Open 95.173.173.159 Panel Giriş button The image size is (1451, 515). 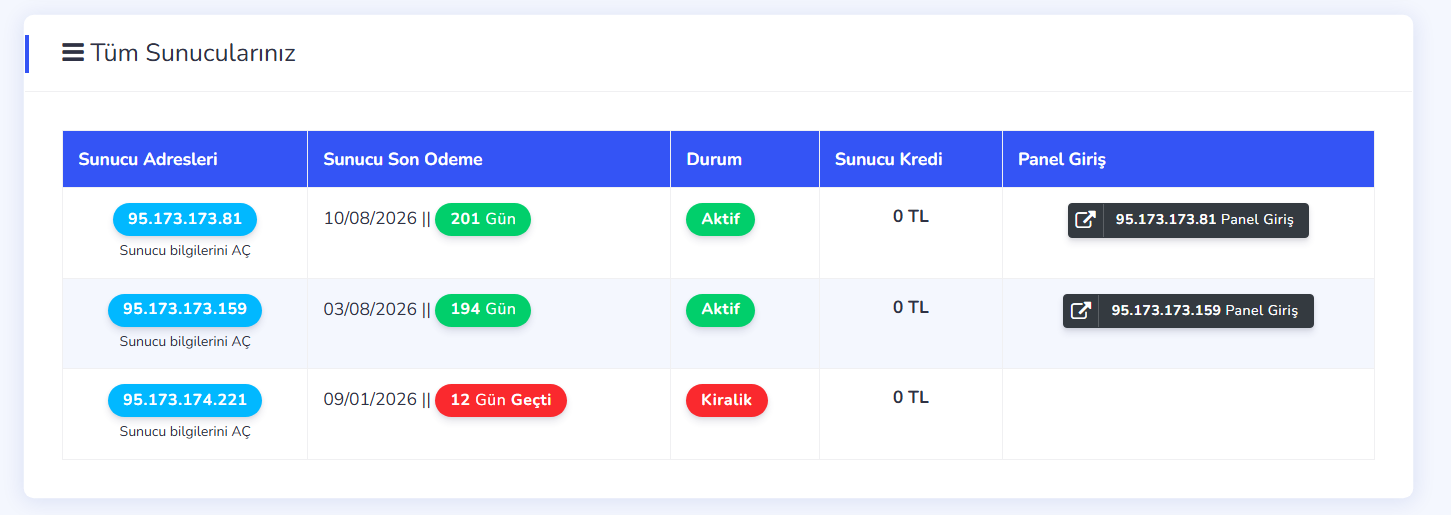pos(1188,311)
